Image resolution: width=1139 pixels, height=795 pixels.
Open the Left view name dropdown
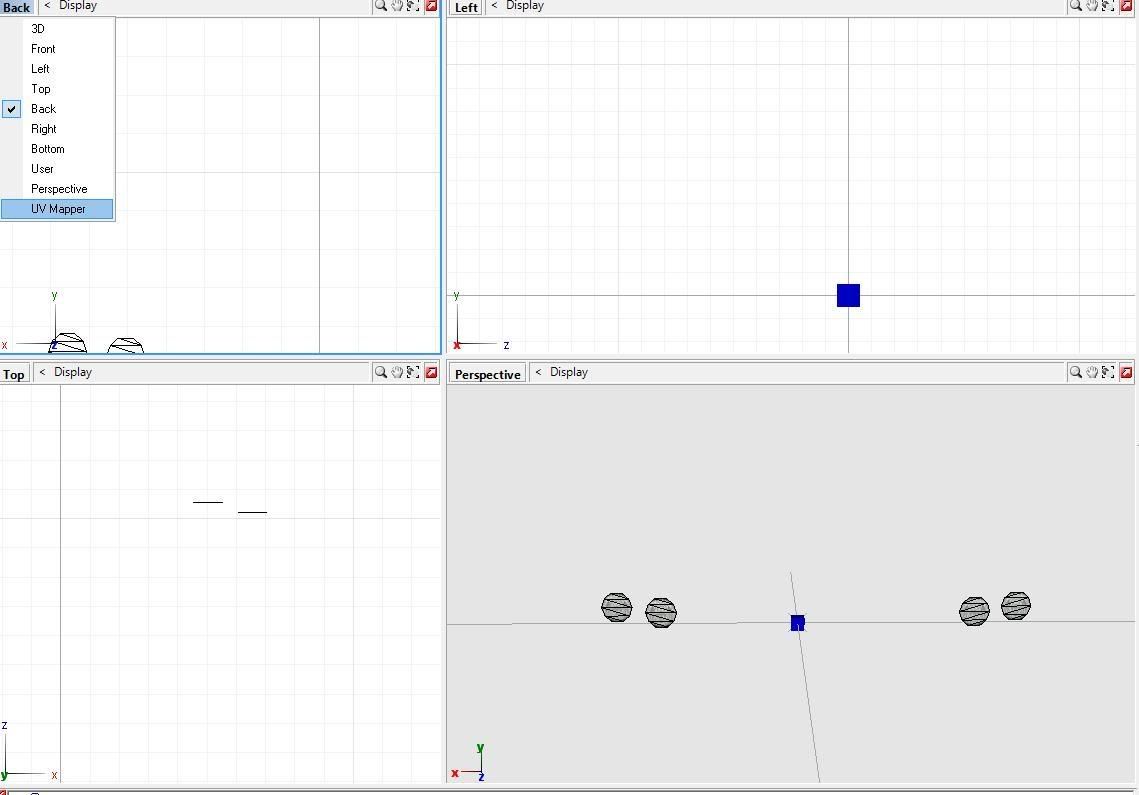click(466, 7)
